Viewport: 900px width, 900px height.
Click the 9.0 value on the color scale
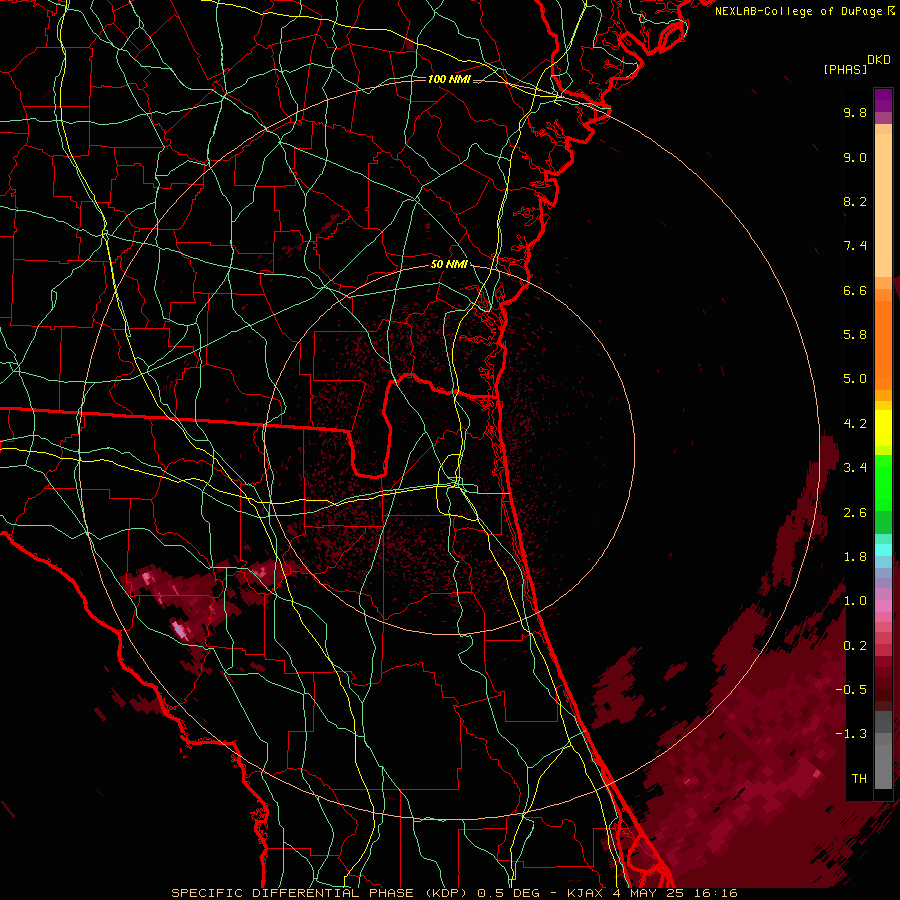click(855, 157)
